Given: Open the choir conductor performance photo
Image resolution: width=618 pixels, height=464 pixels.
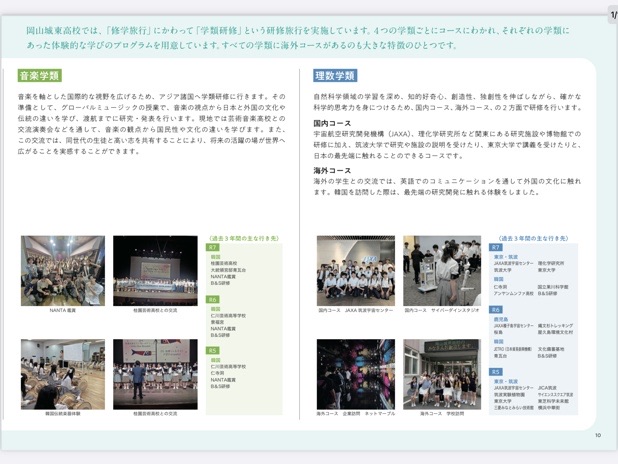Looking at the screenshot, I should click(x=155, y=374).
